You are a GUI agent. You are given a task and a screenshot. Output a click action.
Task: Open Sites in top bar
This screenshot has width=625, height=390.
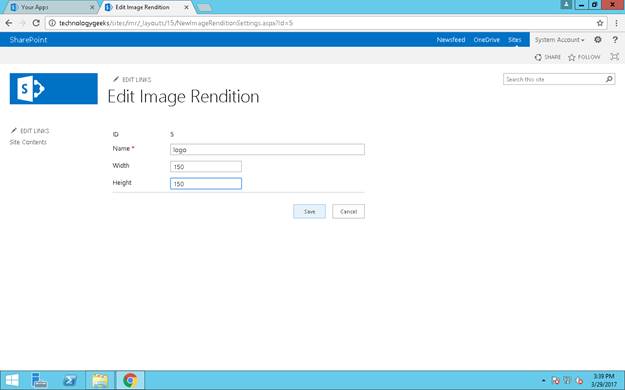pyautogui.click(x=515, y=39)
